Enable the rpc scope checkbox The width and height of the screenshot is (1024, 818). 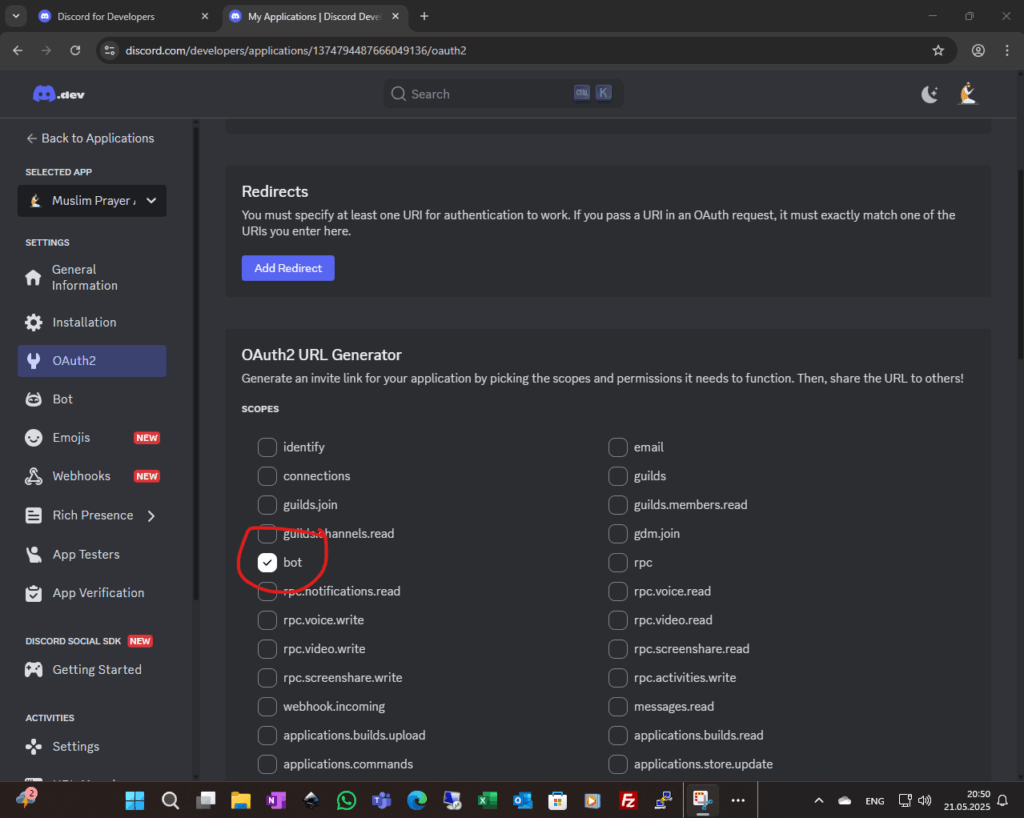618,562
